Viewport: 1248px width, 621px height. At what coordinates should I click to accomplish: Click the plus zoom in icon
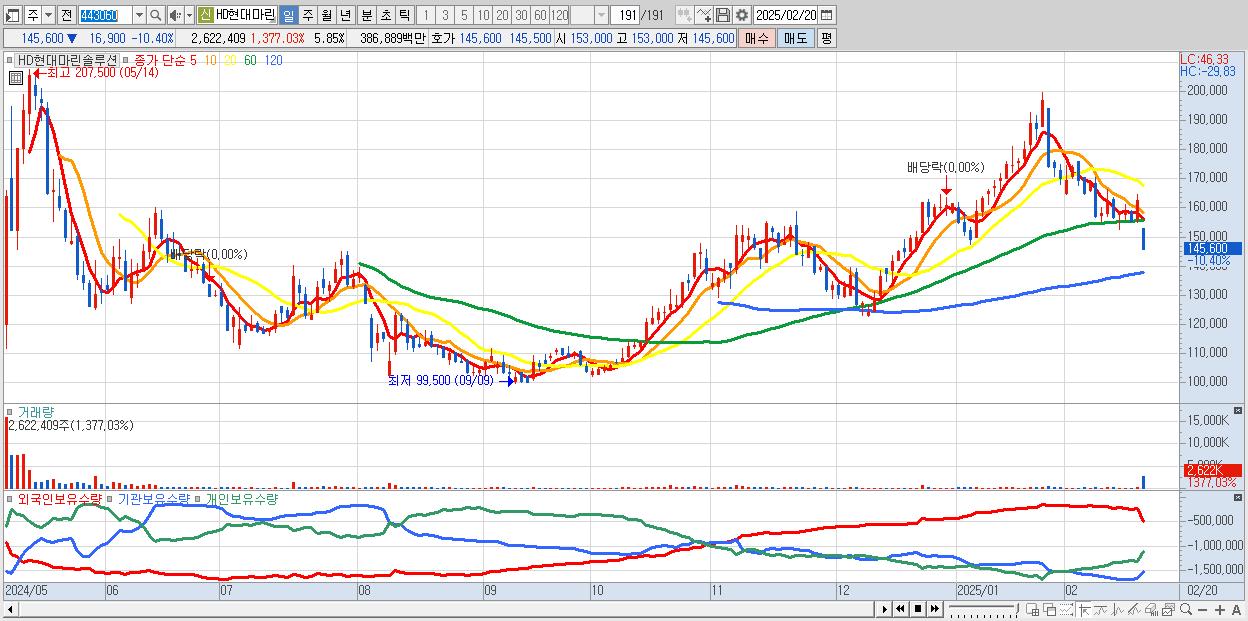click(1219, 610)
